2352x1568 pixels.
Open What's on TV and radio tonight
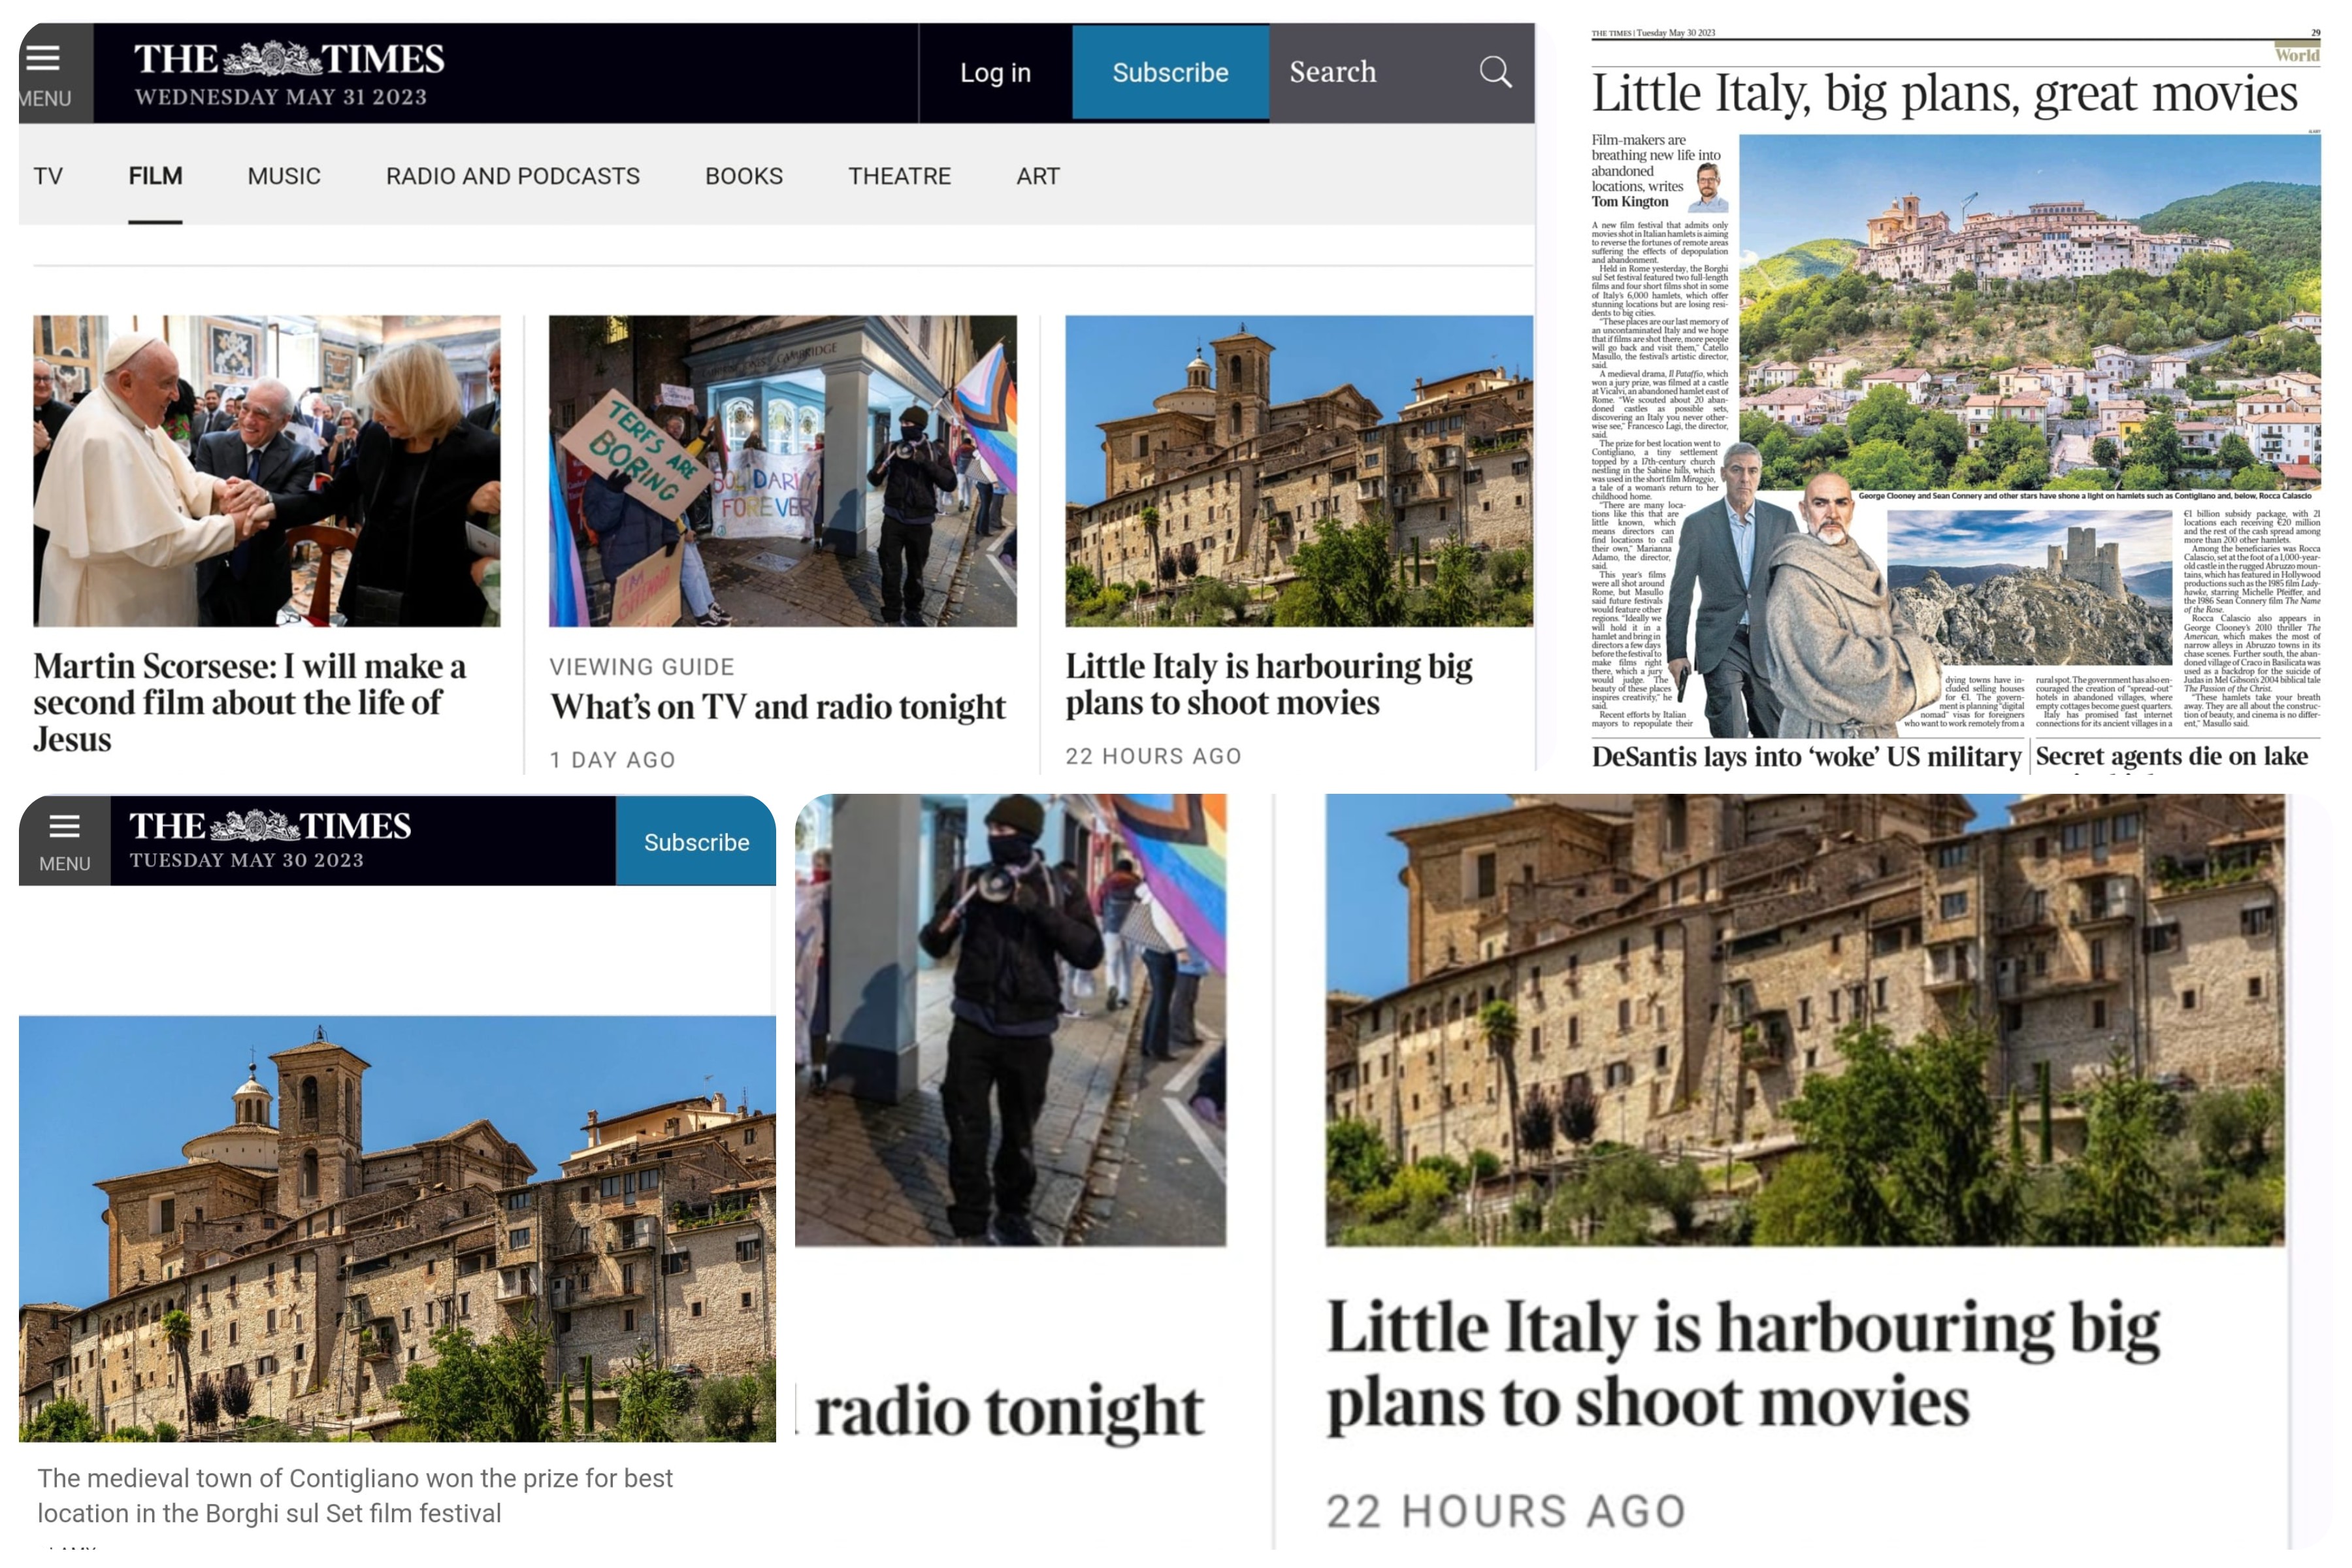tap(777, 707)
